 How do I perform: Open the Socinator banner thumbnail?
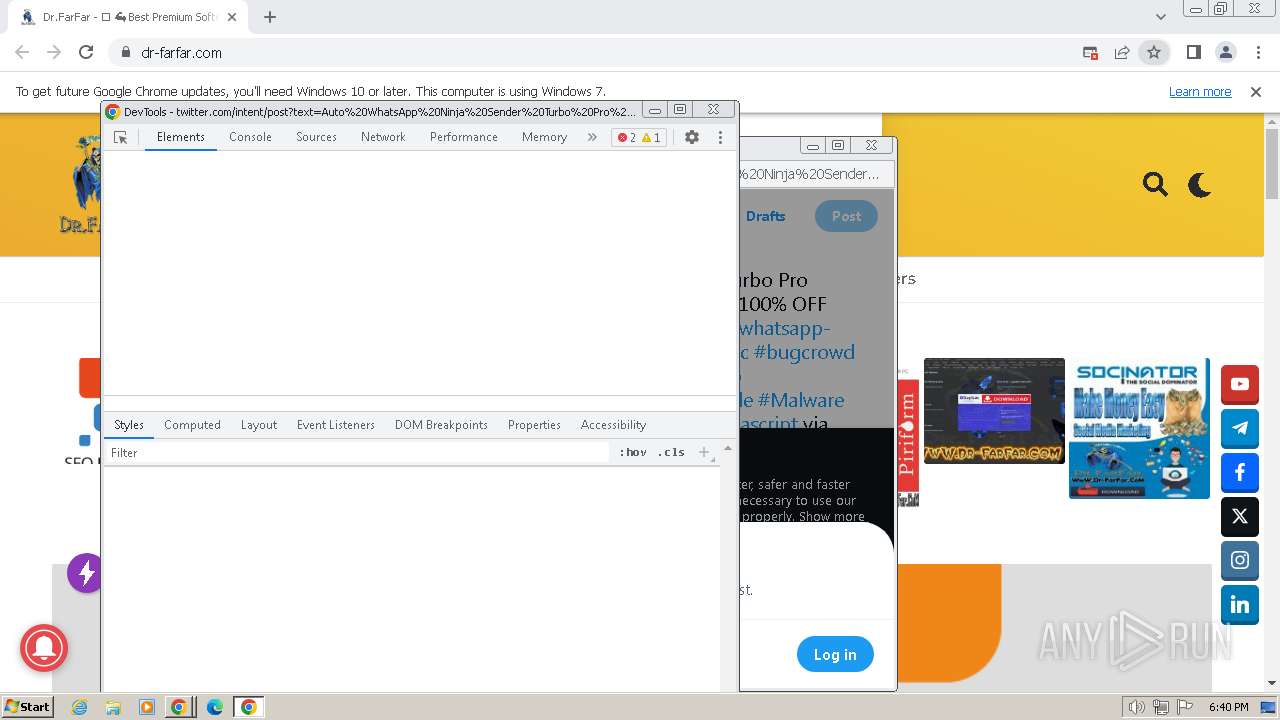pyautogui.click(x=1139, y=428)
